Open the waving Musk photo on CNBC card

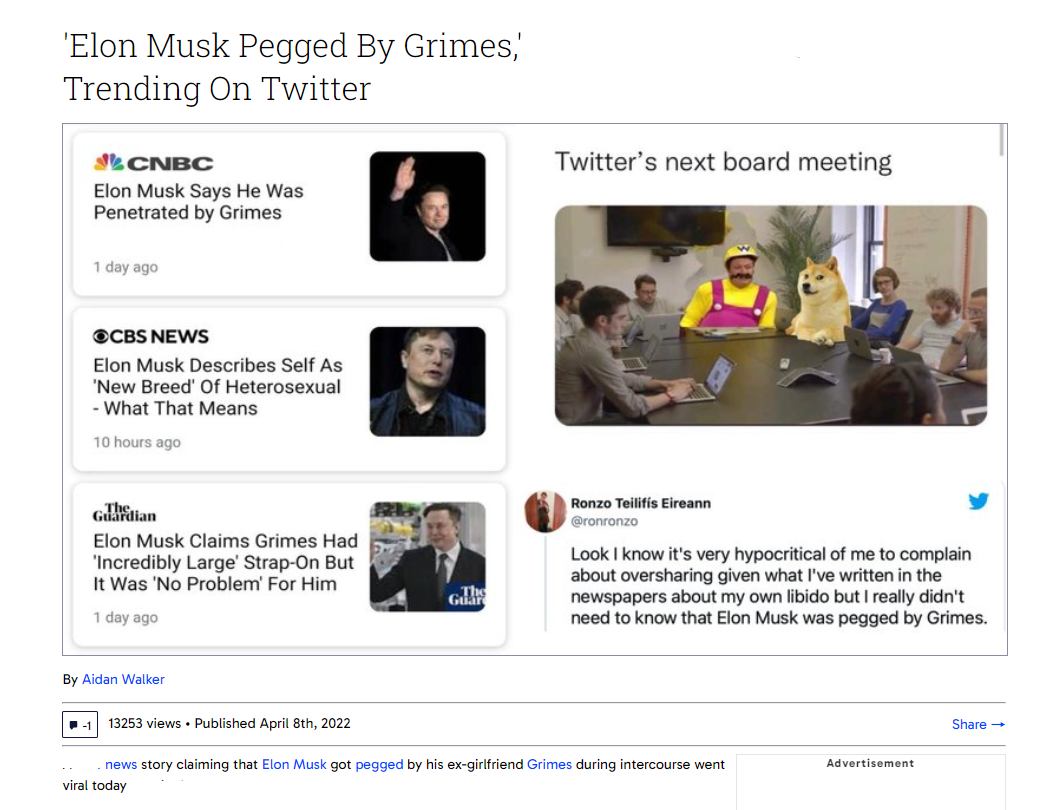427,206
